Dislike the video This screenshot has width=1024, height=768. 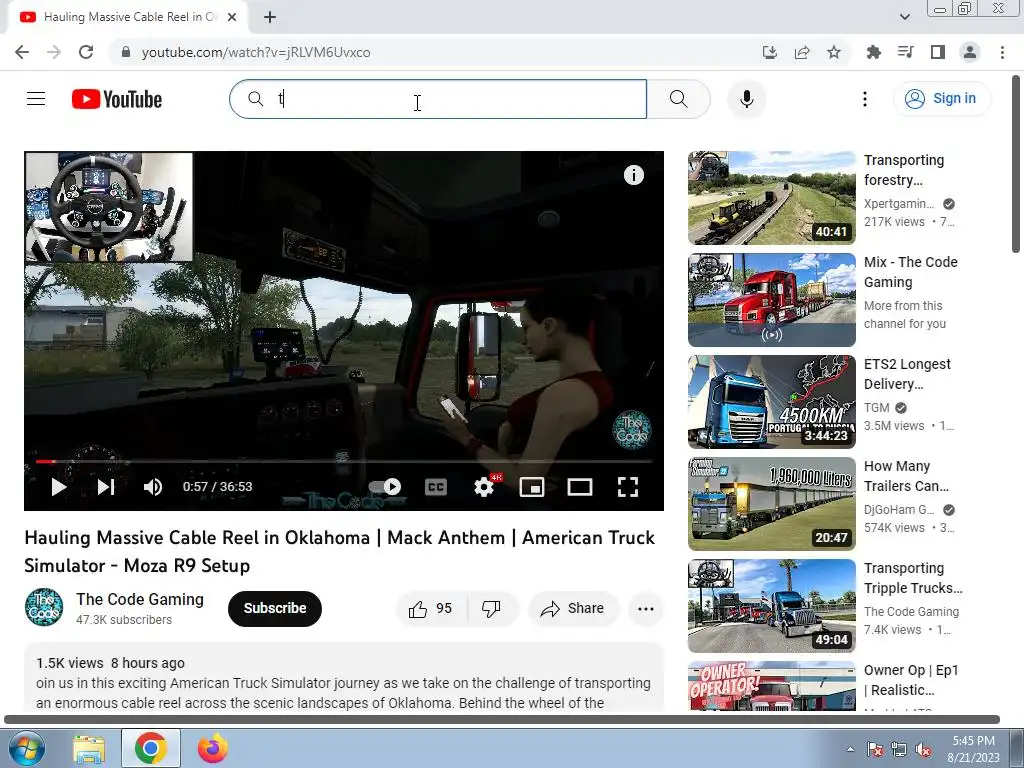[491, 609]
